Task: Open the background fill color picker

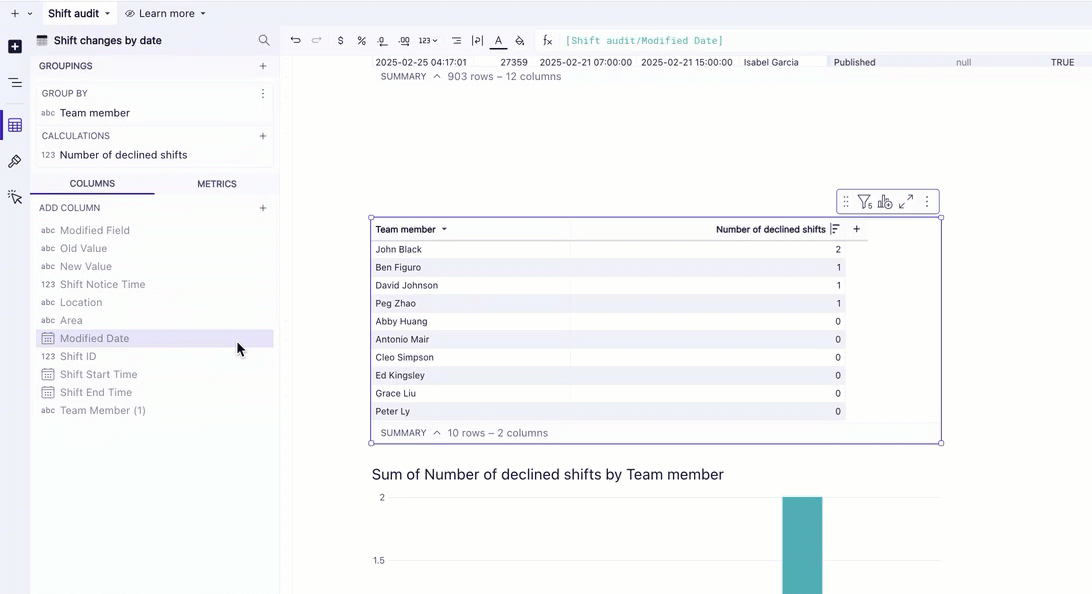Action: 520,40
